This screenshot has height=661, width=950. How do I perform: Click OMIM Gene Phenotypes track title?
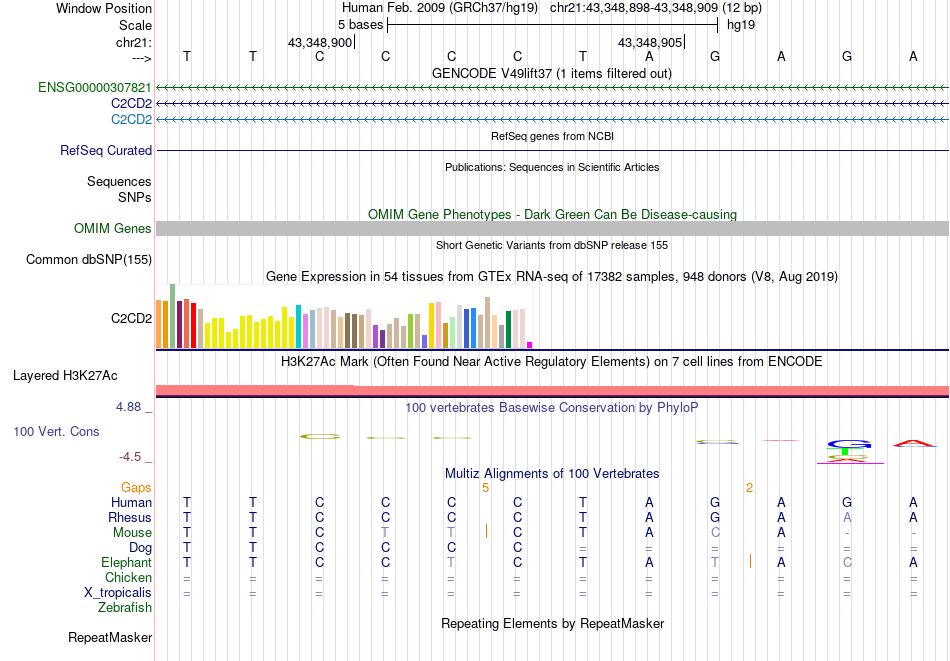[x=552, y=214]
